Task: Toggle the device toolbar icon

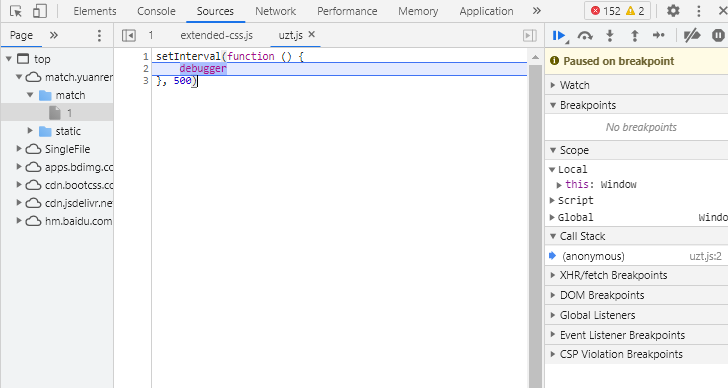Action: (x=39, y=11)
